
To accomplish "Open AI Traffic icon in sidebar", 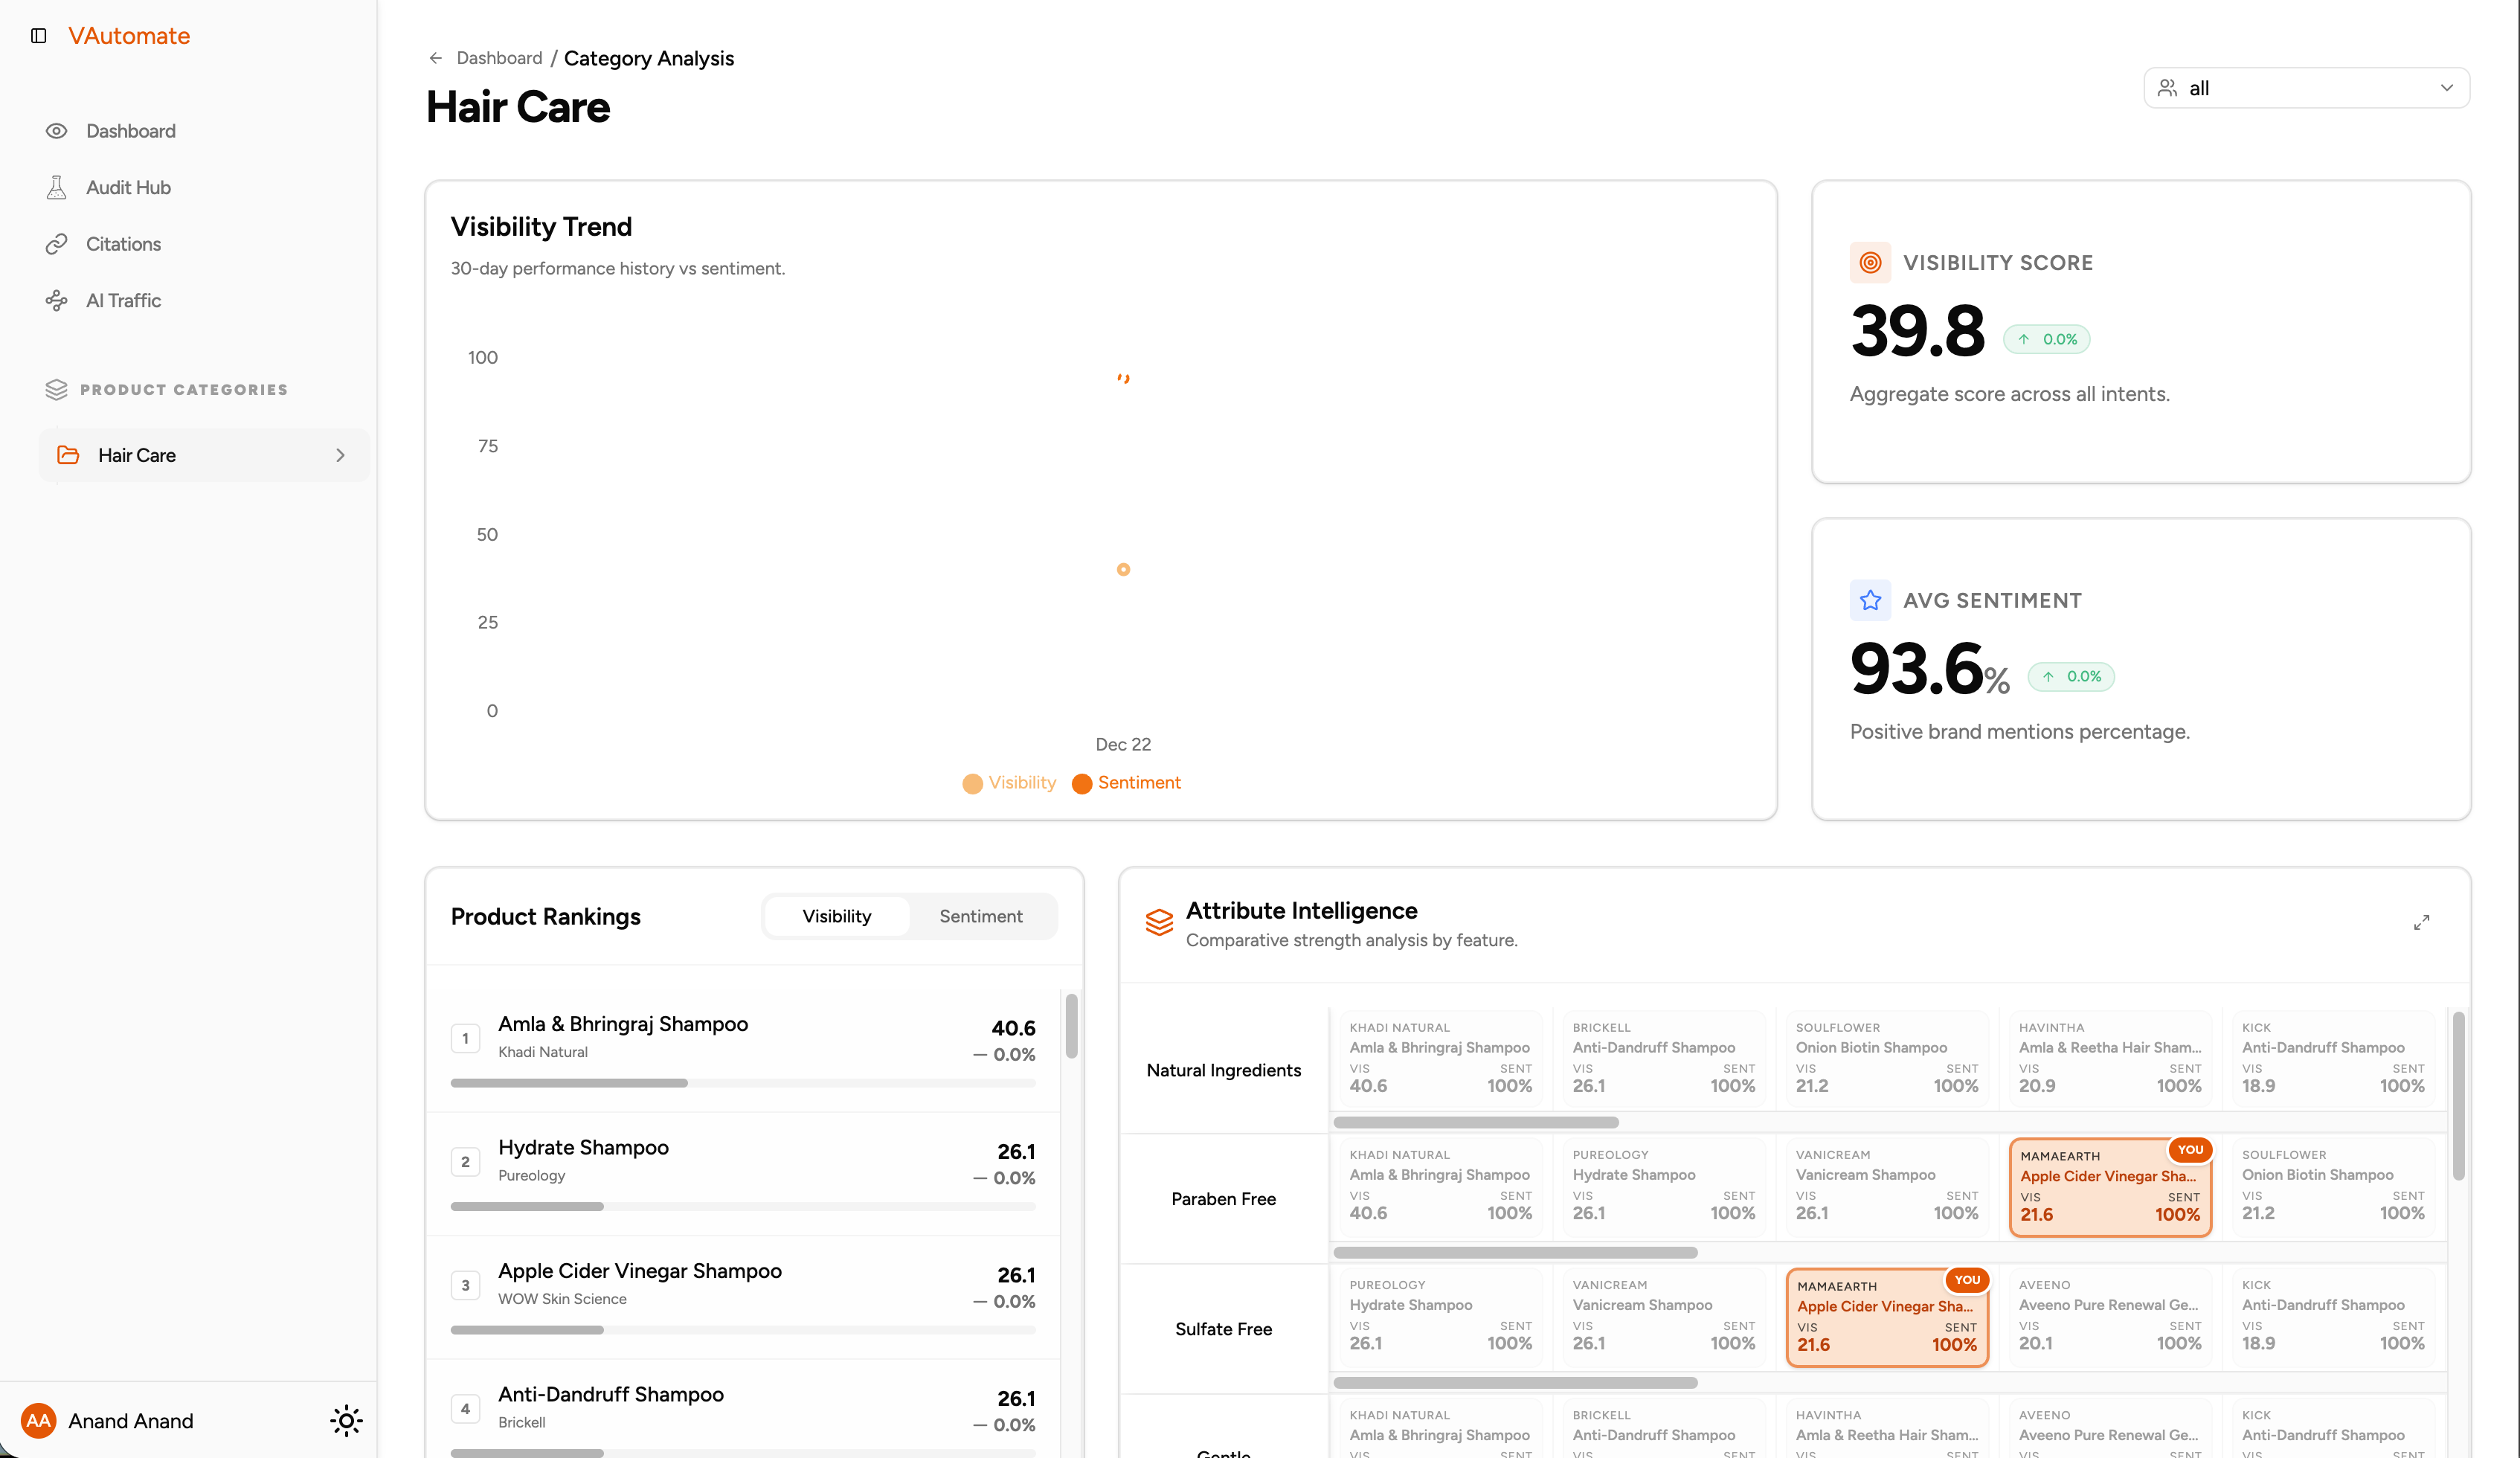I will point(57,300).
